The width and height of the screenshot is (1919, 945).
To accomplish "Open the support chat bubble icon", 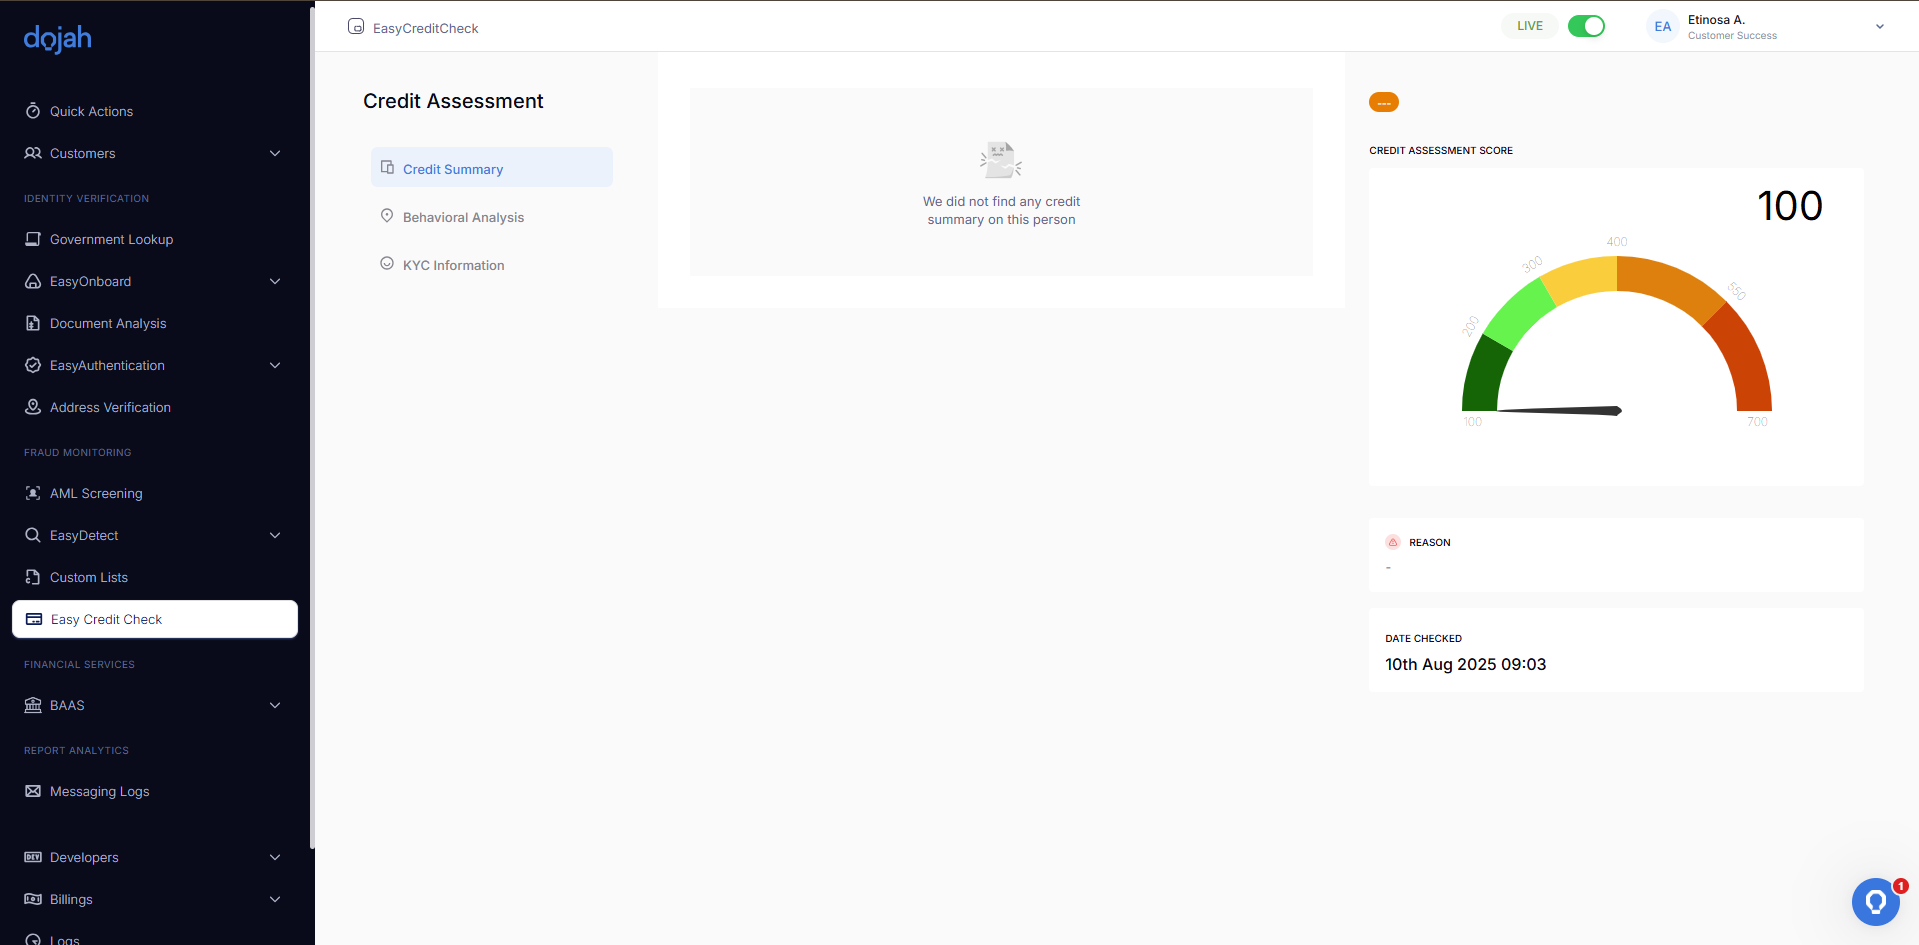I will [x=1875, y=902].
